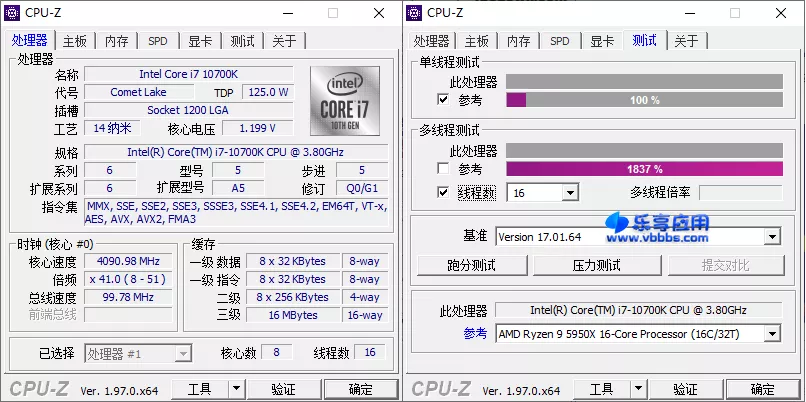Click the 核心速度 value 4090.98 MHz
Image resolution: width=806 pixels, height=402 pixels.
pos(128,261)
